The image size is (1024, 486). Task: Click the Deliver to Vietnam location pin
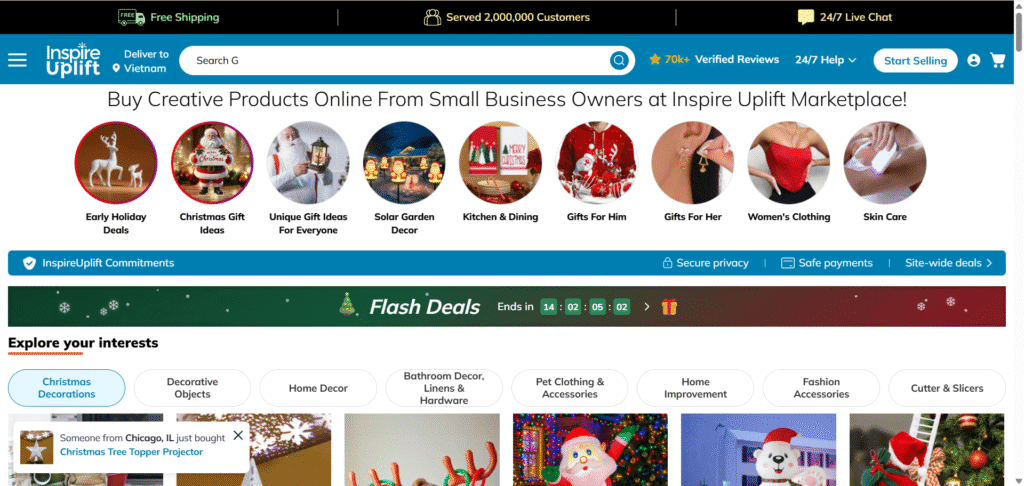point(116,68)
